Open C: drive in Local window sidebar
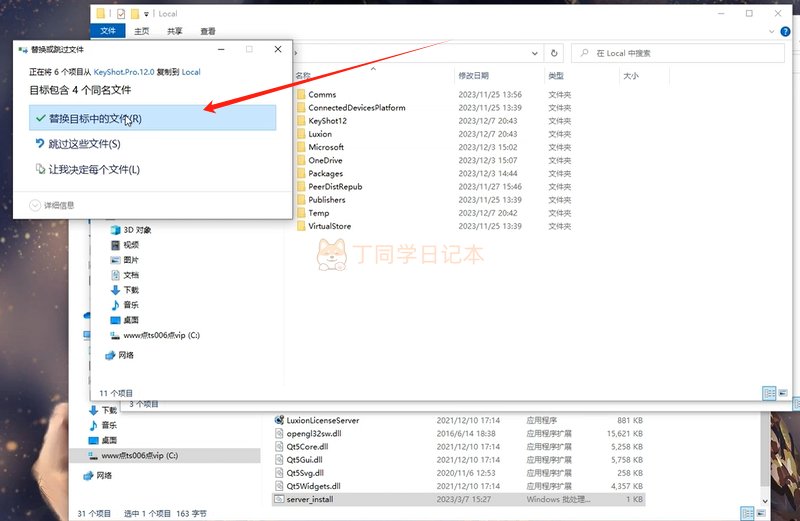800x521 pixels. [x=155, y=335]
